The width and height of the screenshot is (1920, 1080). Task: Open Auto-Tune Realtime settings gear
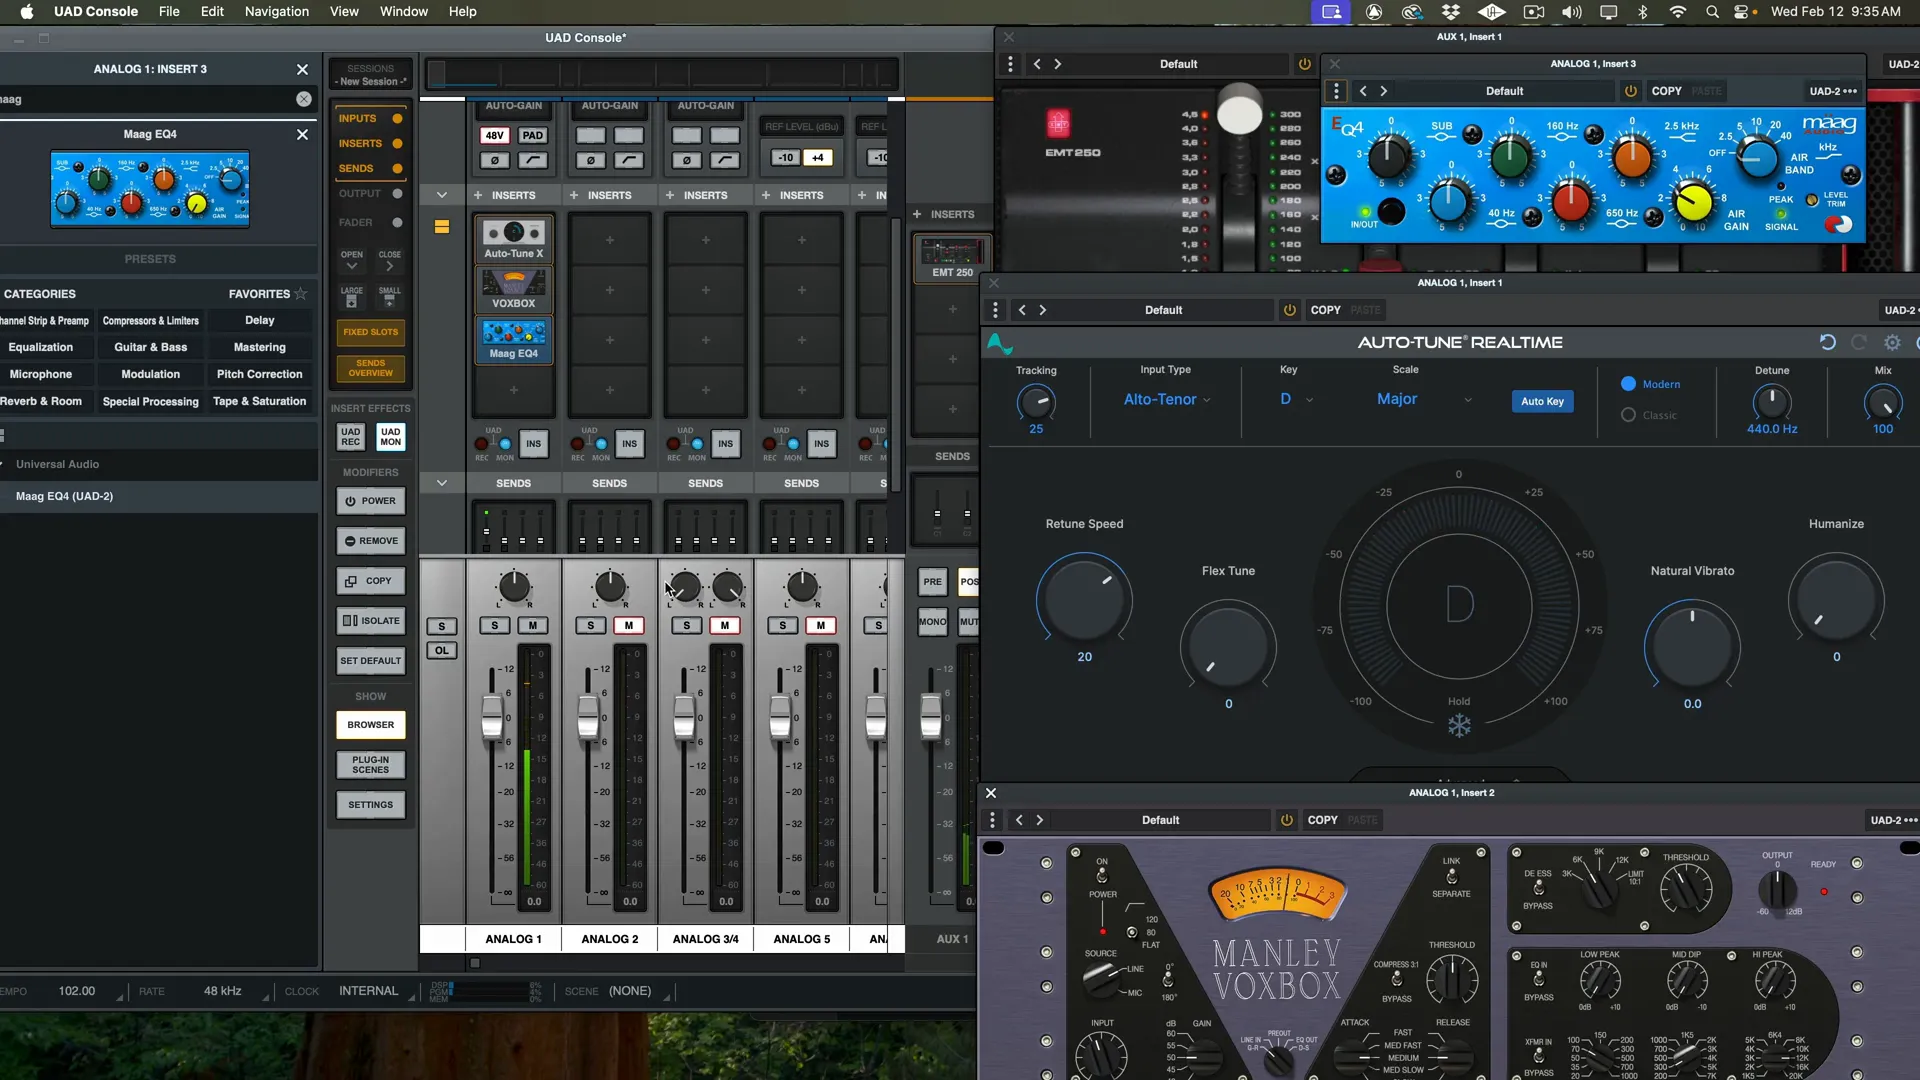pos(1892,342)
